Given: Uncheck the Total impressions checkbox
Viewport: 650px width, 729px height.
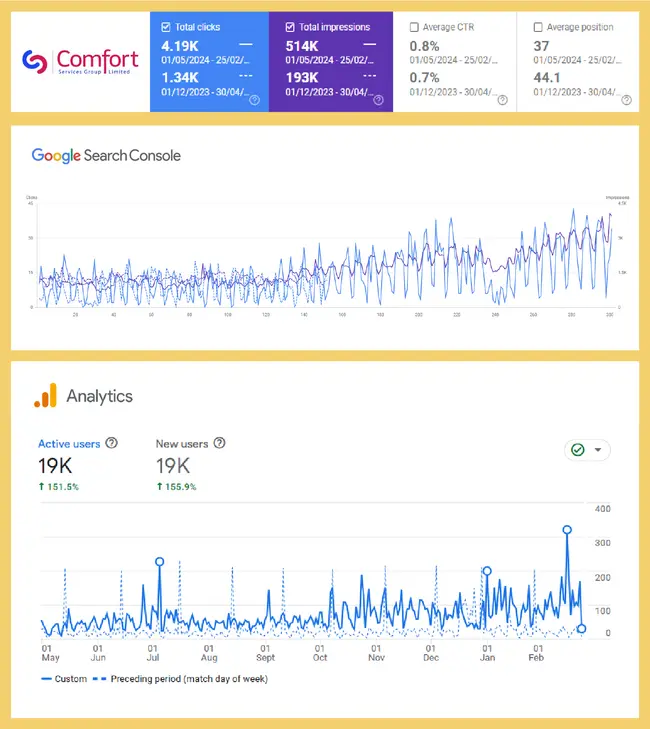Looking at the screenshot, I should point(290,27).
